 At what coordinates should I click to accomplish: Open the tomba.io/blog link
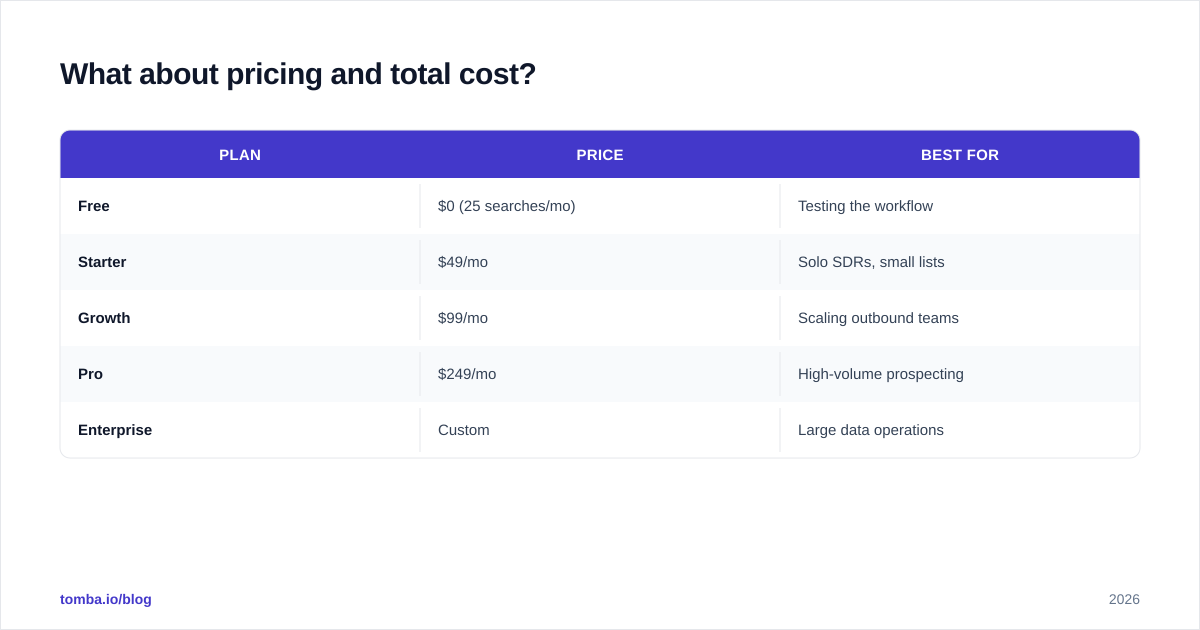coord(106,599)
